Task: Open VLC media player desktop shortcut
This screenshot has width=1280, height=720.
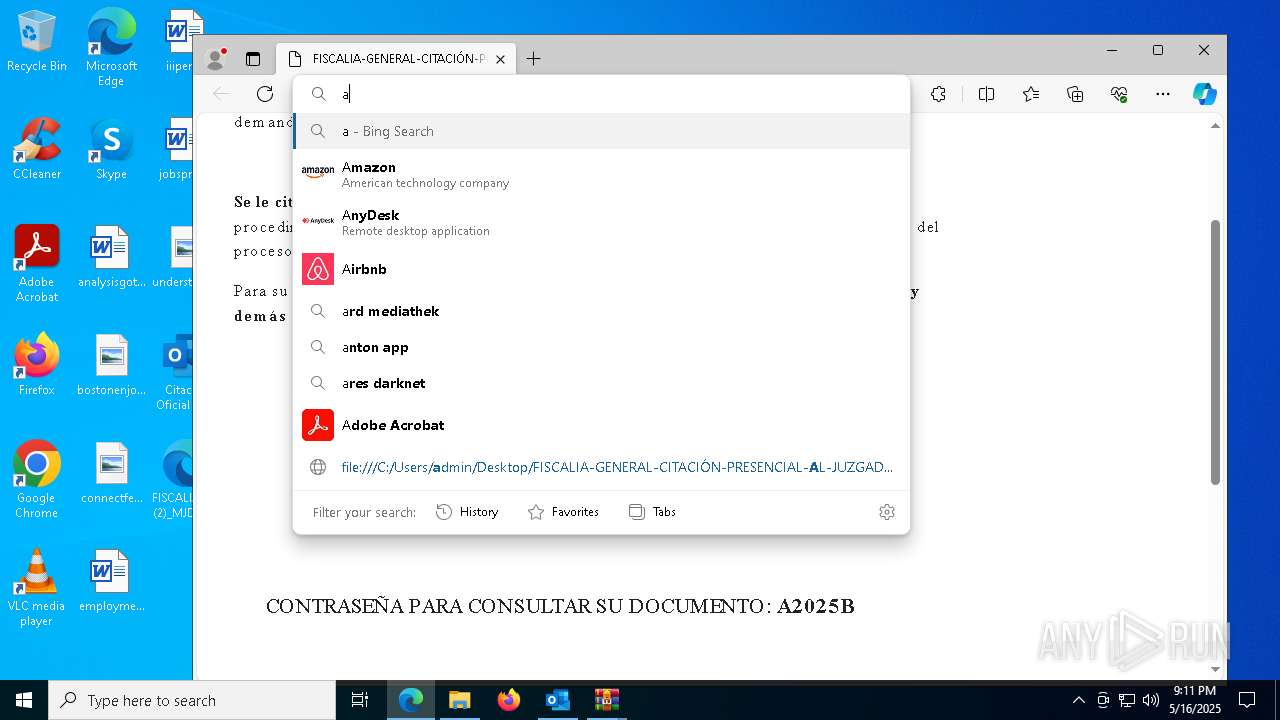Action: tap(37, 588)
